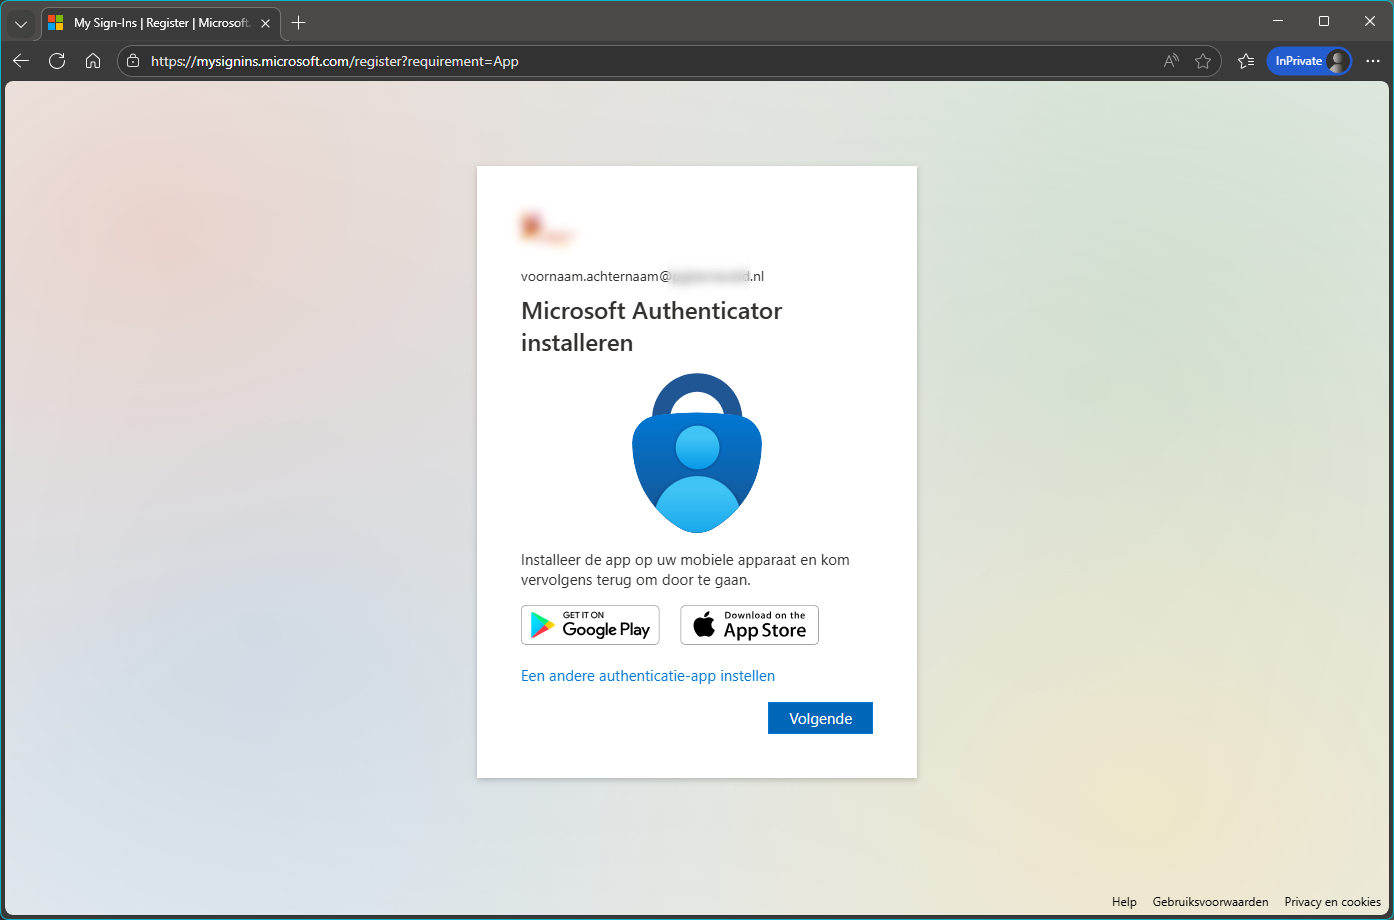This screenshot has height=920, width=1394.
Task: Click the browser Back arrow
Action: pyautogui.click(x=21, y=61)
